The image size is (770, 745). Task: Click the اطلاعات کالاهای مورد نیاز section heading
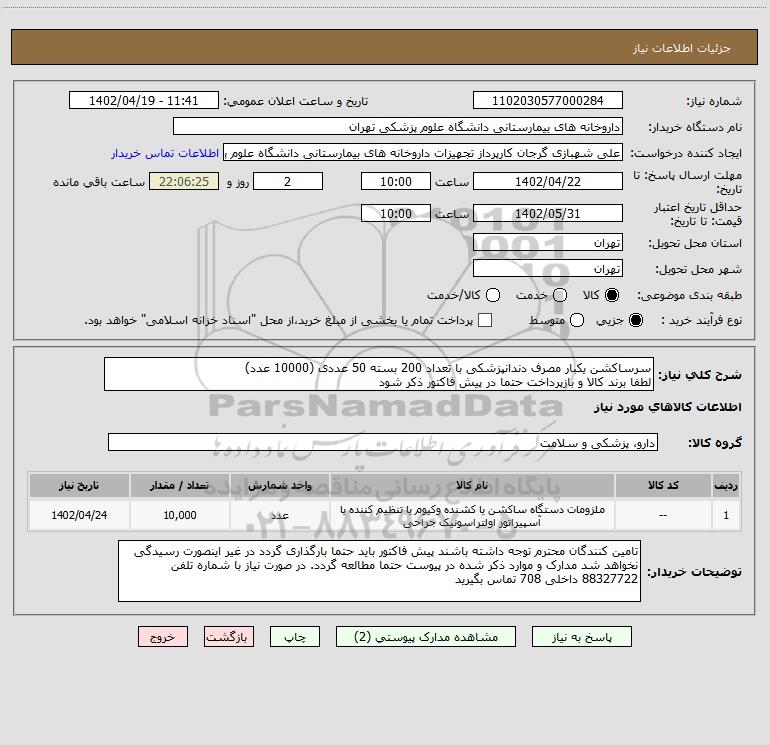[x=668, y=407]
